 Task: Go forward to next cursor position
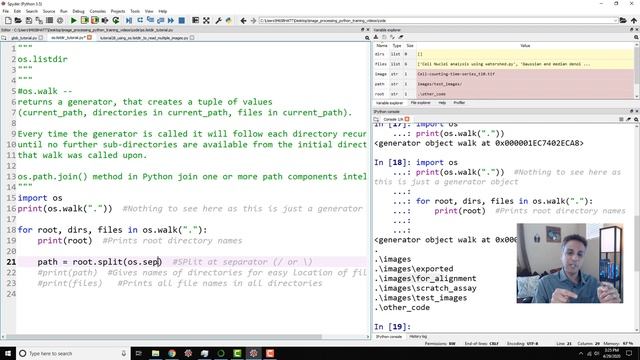253,20
